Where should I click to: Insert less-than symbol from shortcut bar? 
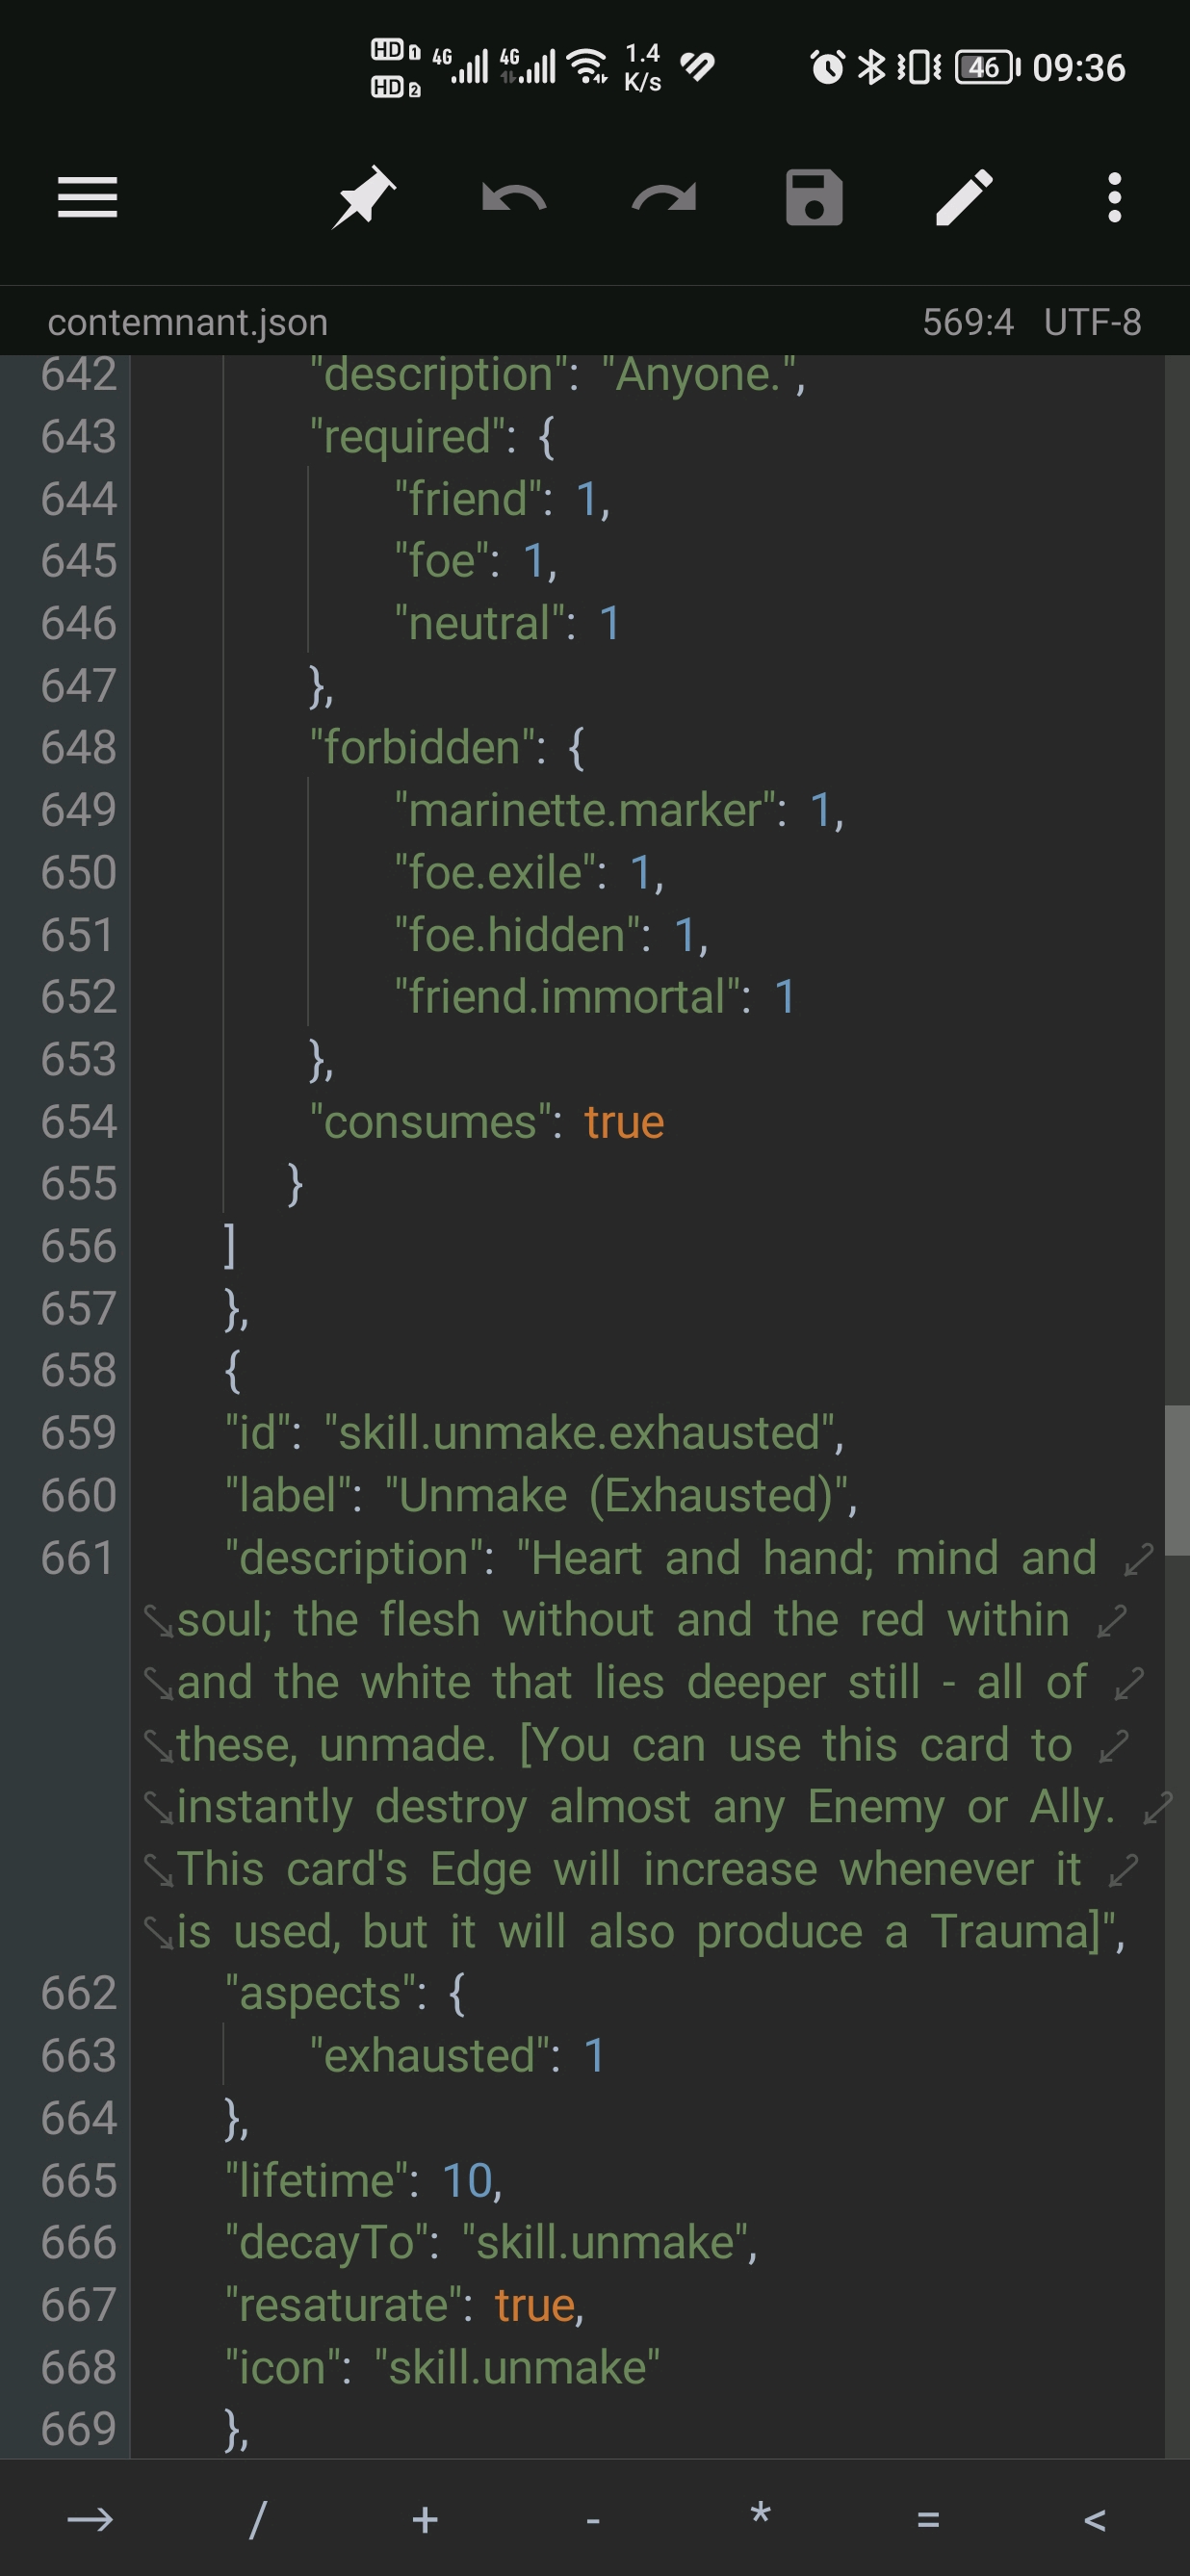tap(1095, 2519)
